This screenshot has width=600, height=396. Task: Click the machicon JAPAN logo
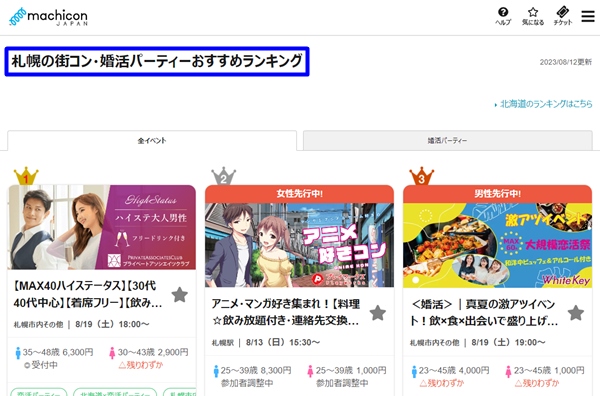click(x=49, y=17)
